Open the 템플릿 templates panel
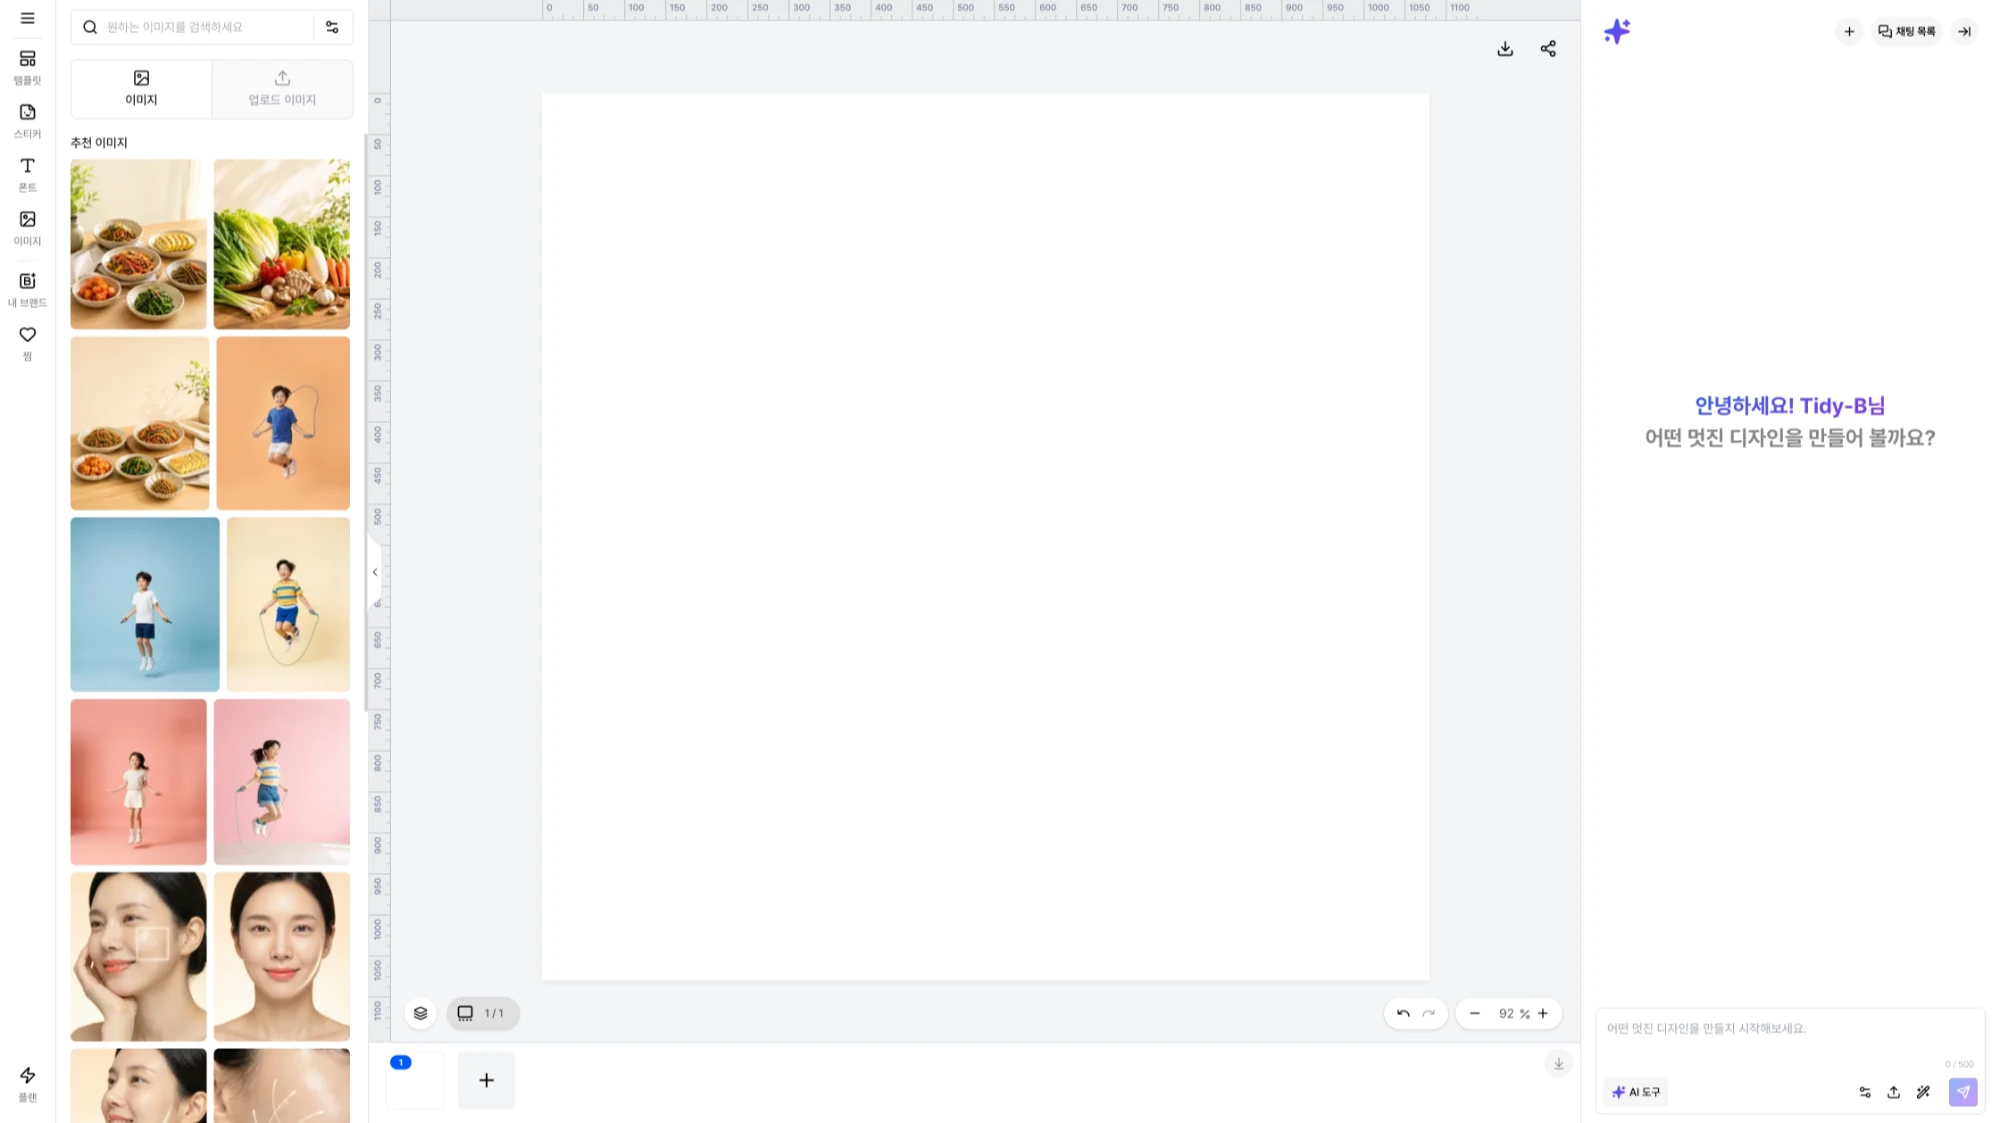Screen dimensions: 2000x1123 [27, 67]
